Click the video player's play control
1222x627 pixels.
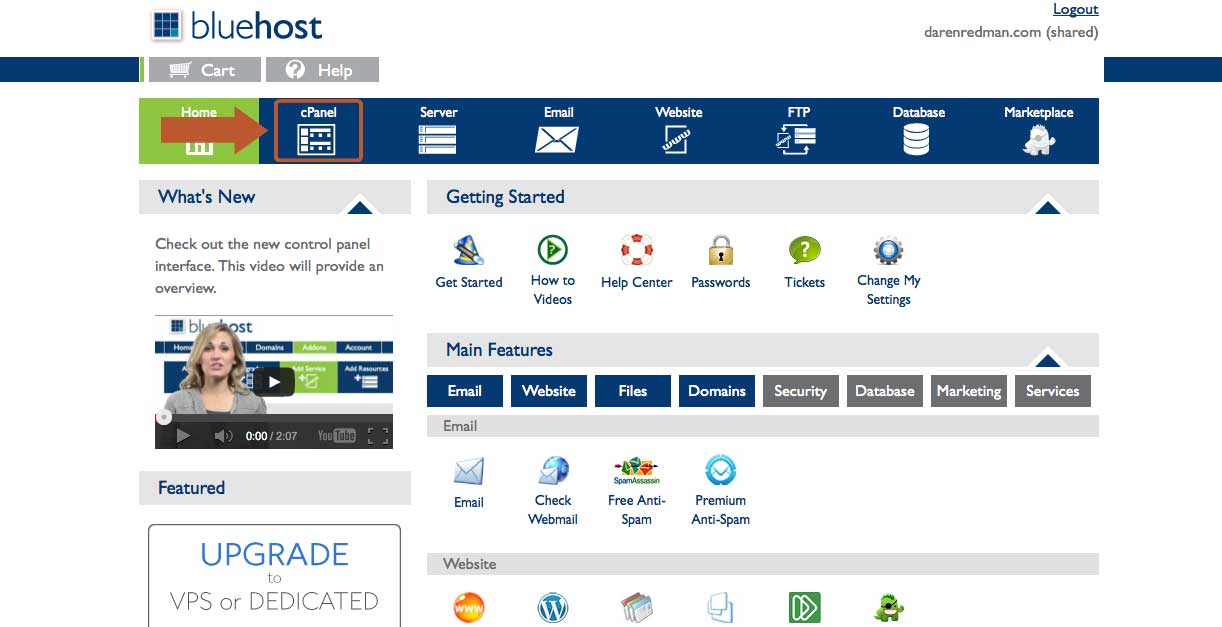183,436
